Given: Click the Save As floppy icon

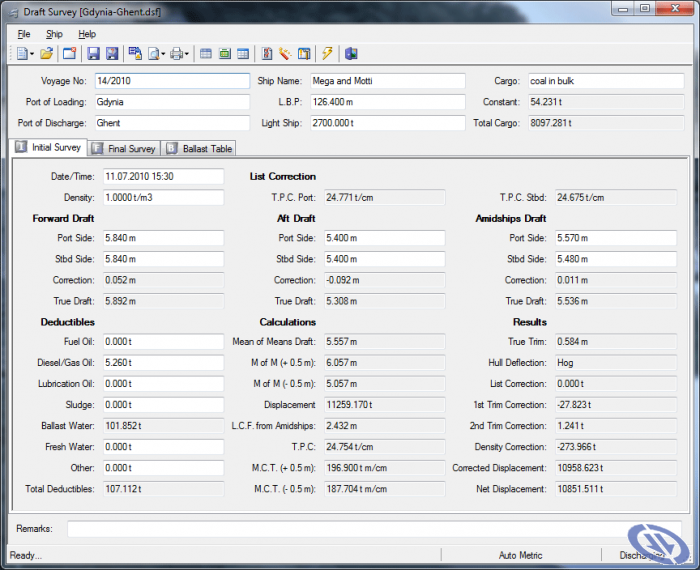Looking at the screenshot, I should [112, 54].
